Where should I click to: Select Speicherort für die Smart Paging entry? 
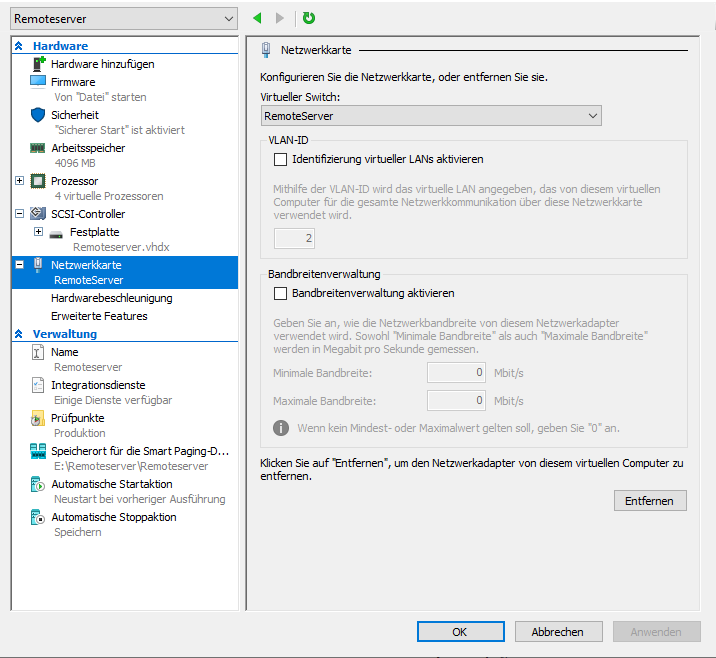pyautogui.click(x=140, y=451)
